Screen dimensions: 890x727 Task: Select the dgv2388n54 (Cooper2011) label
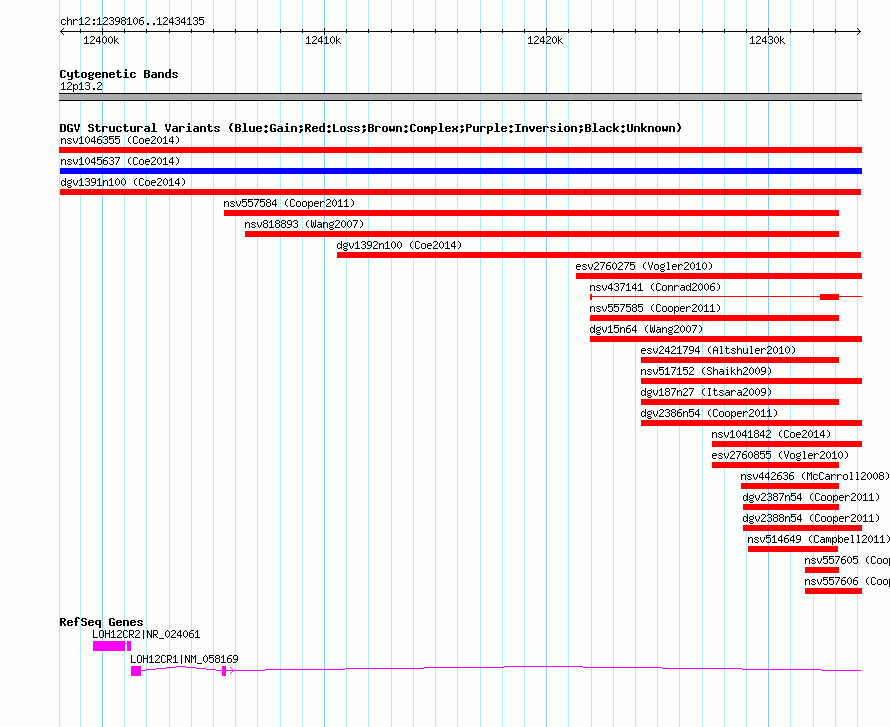811,518
